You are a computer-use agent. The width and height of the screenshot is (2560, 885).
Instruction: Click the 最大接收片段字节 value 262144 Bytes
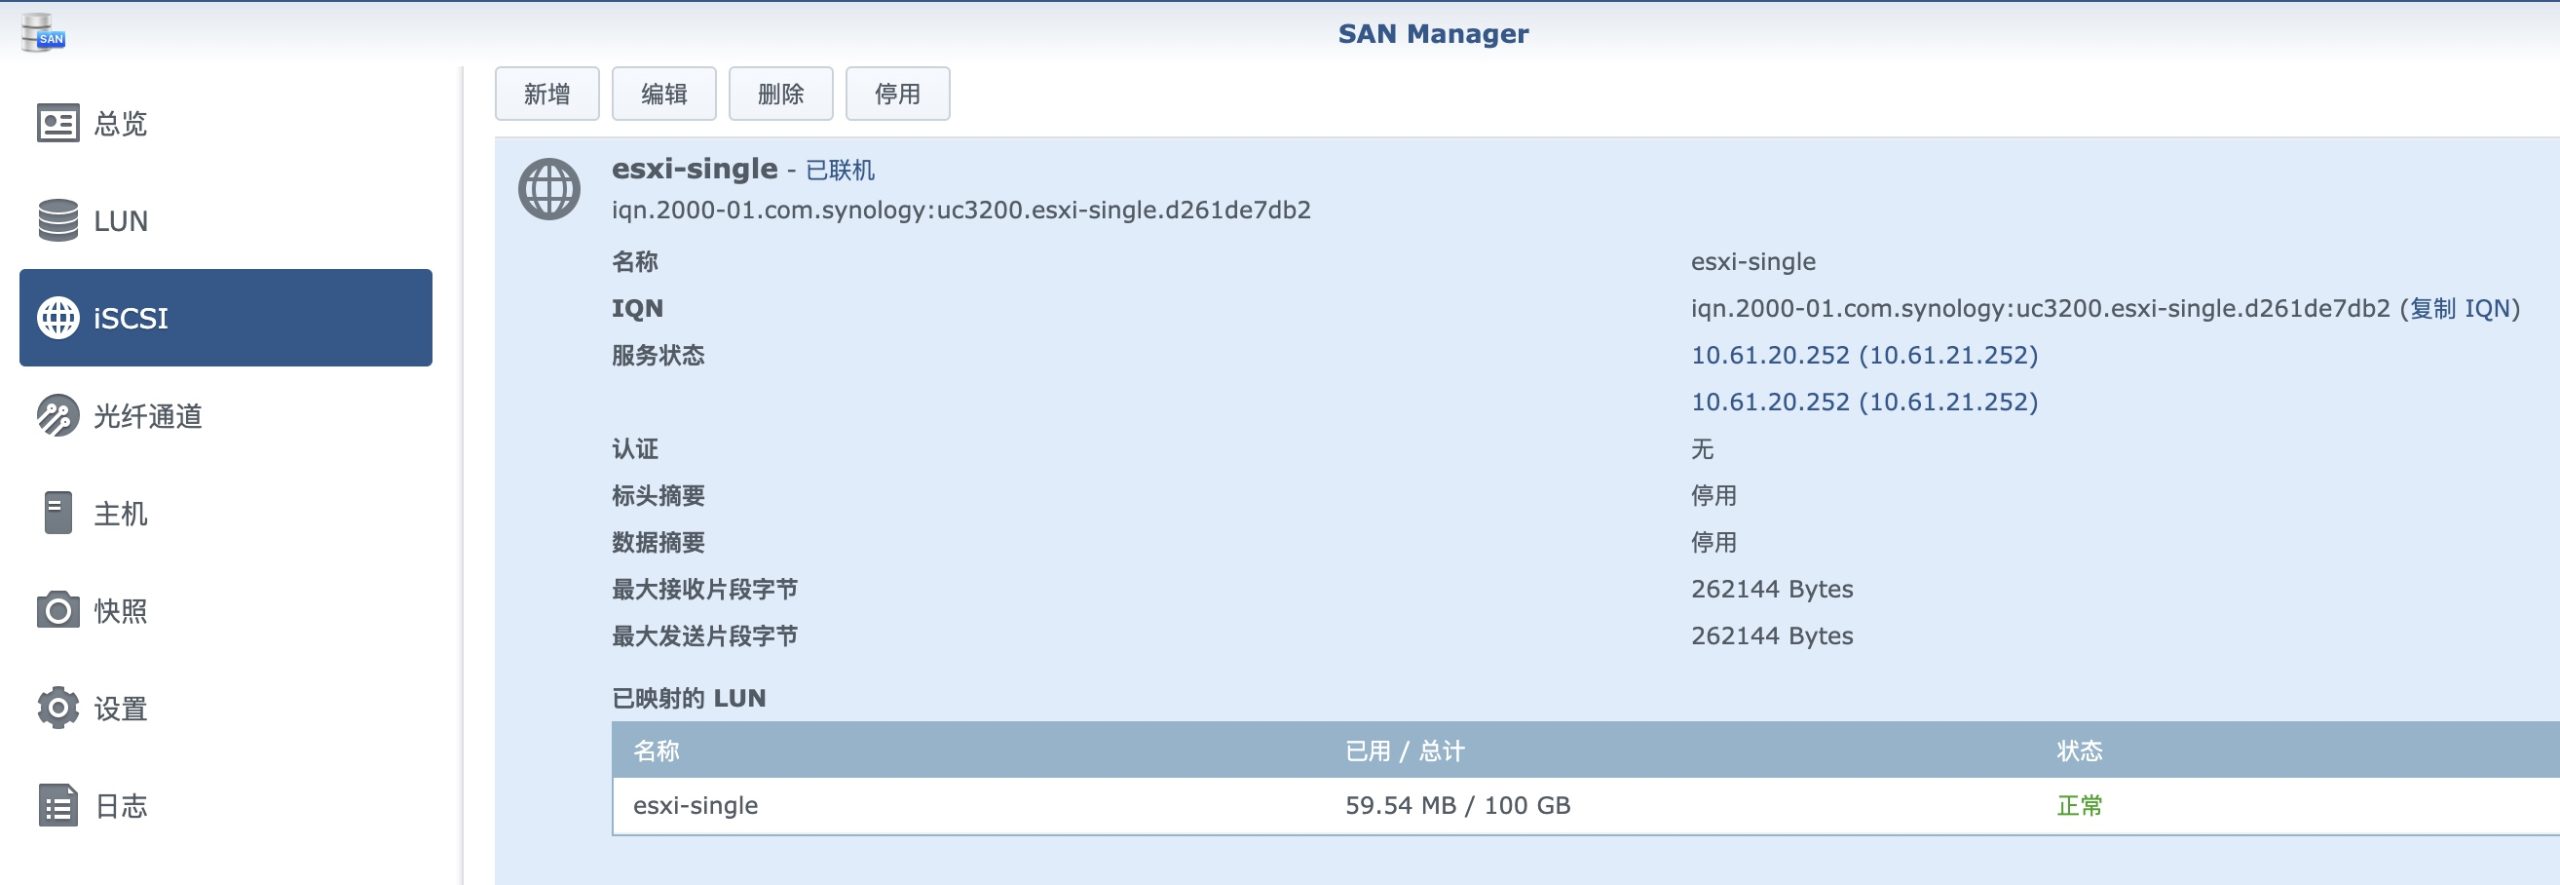[x=1772, y=589]
